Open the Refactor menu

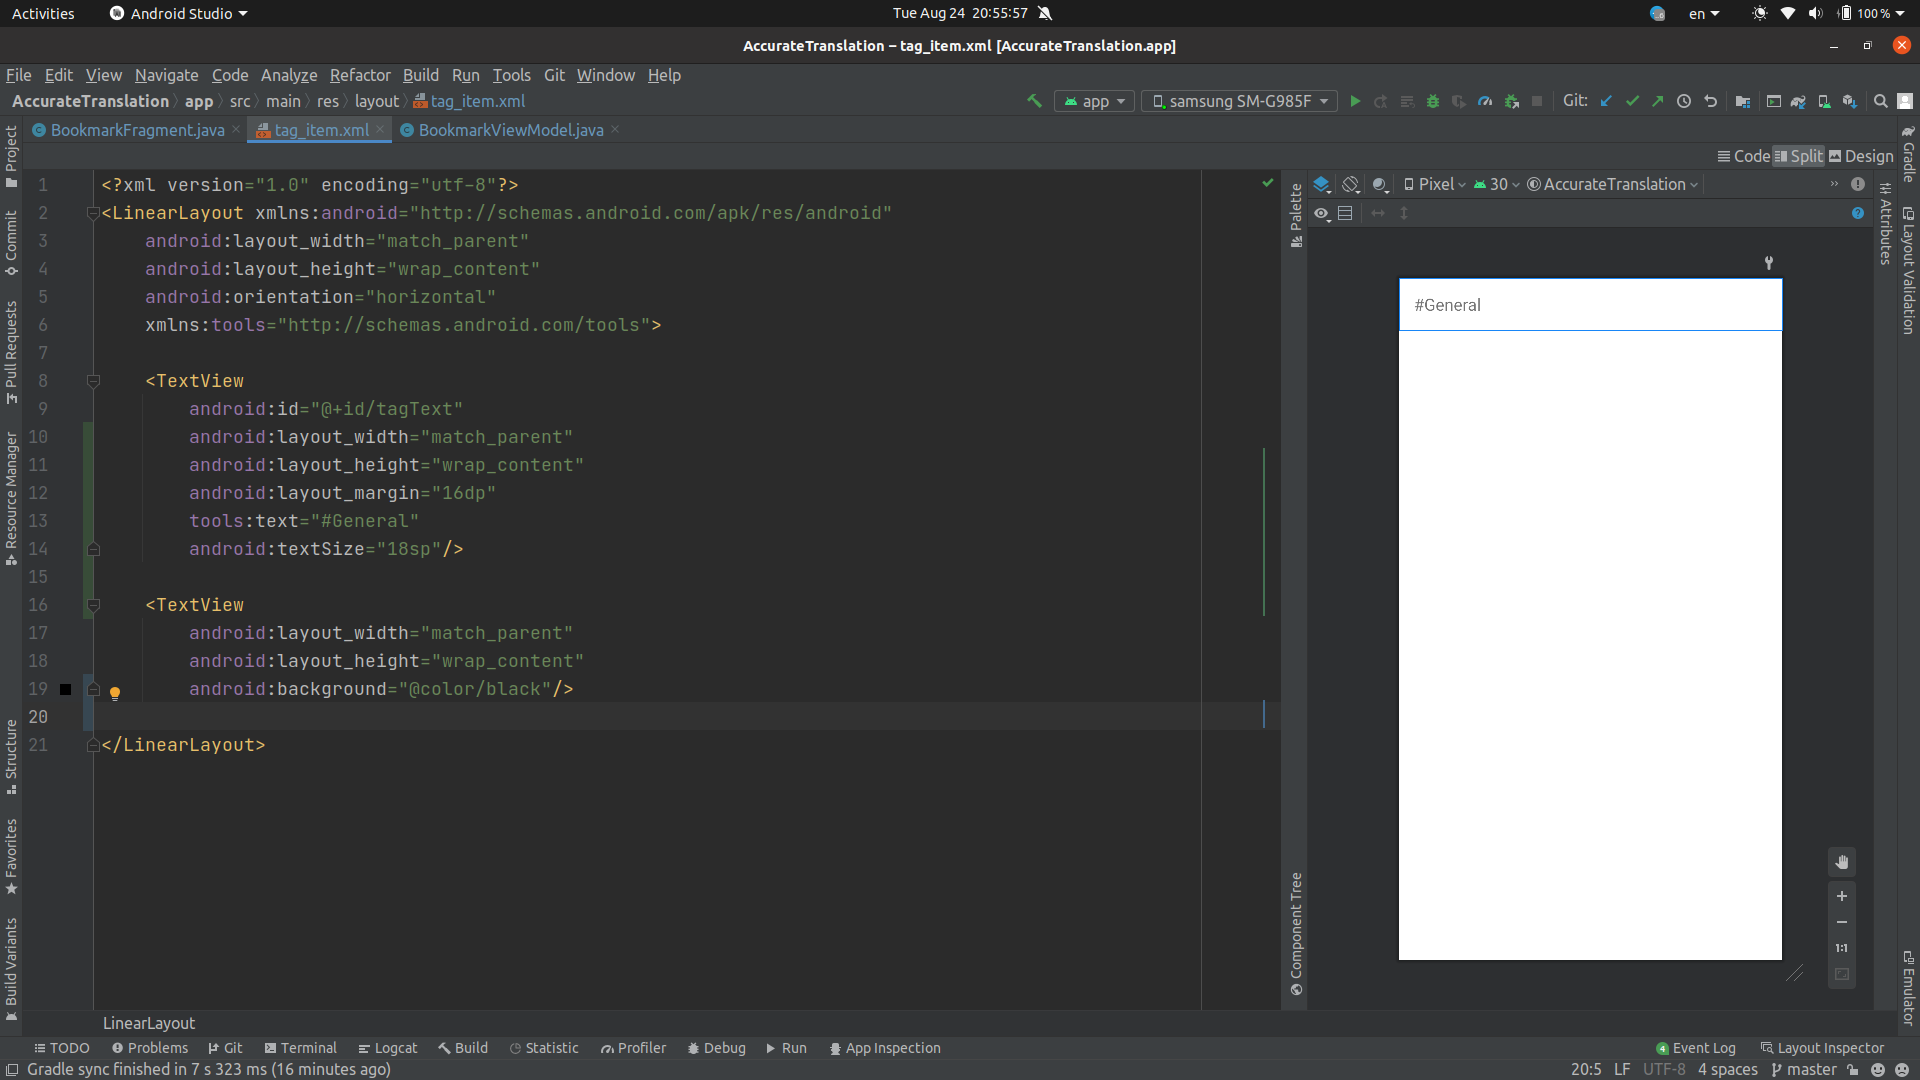pos(360,75)
